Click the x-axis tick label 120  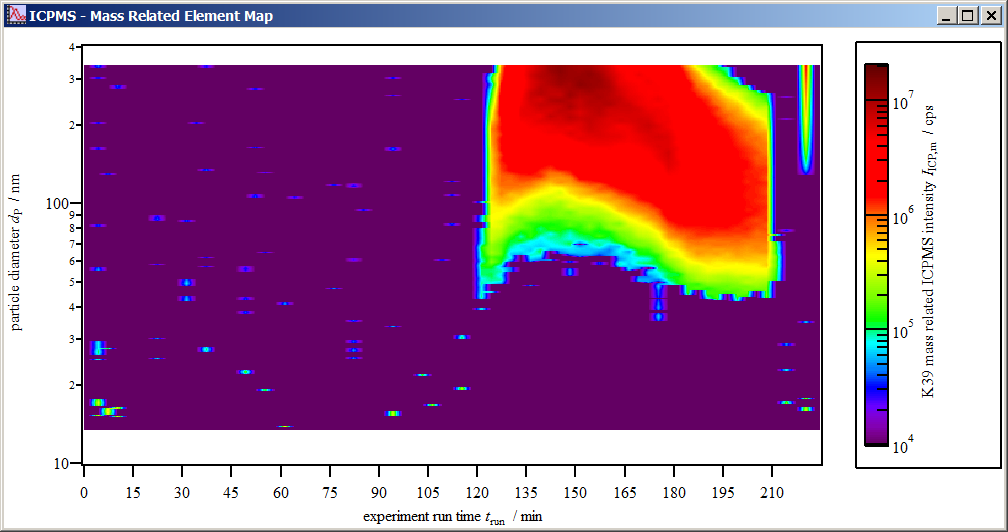478,493
